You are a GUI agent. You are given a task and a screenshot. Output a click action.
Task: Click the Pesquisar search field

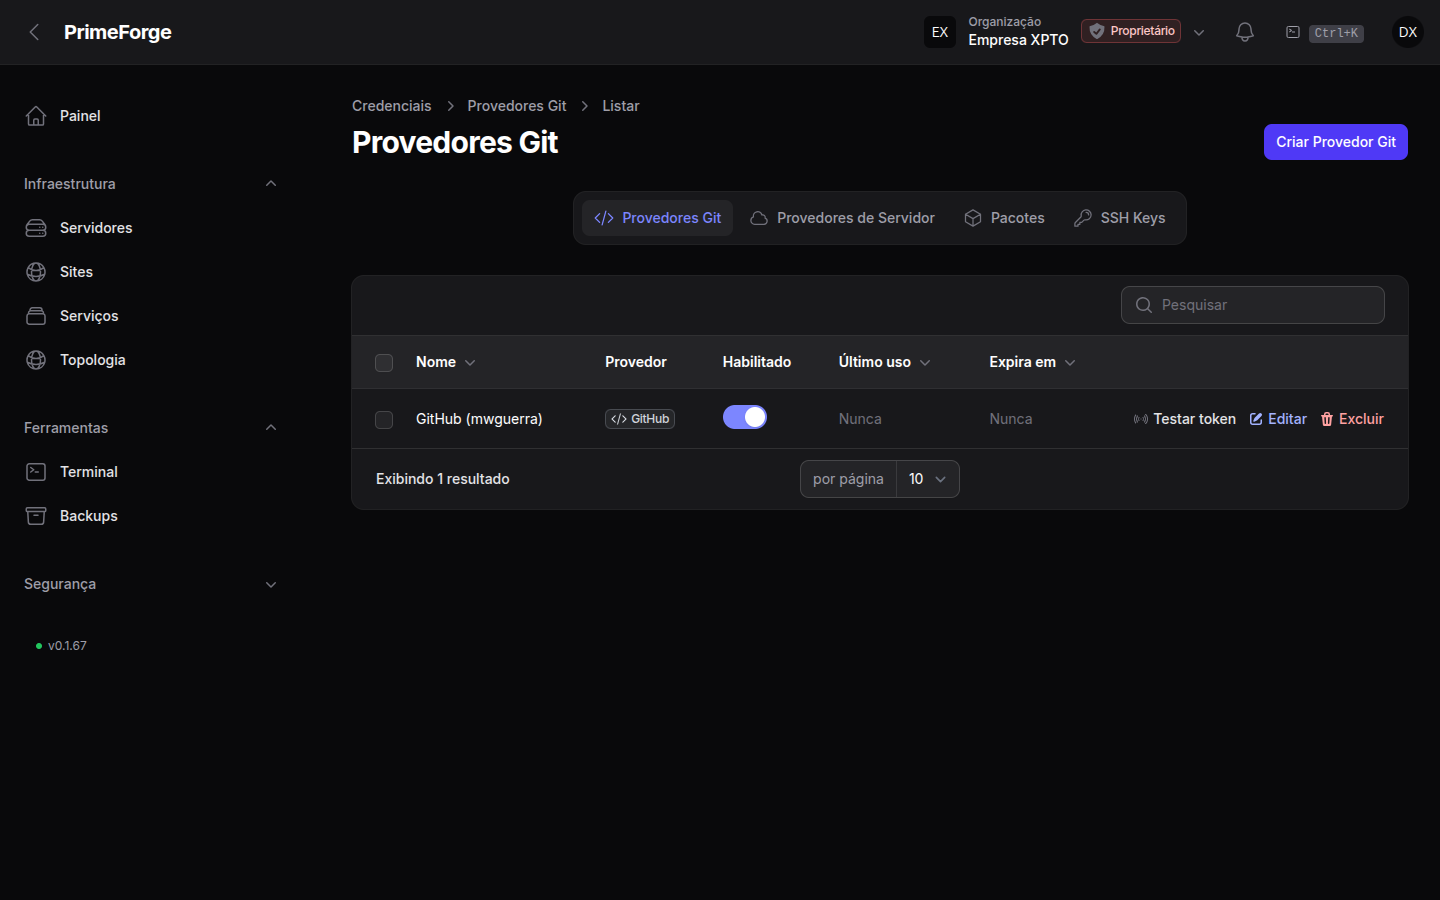(1253, 305)
